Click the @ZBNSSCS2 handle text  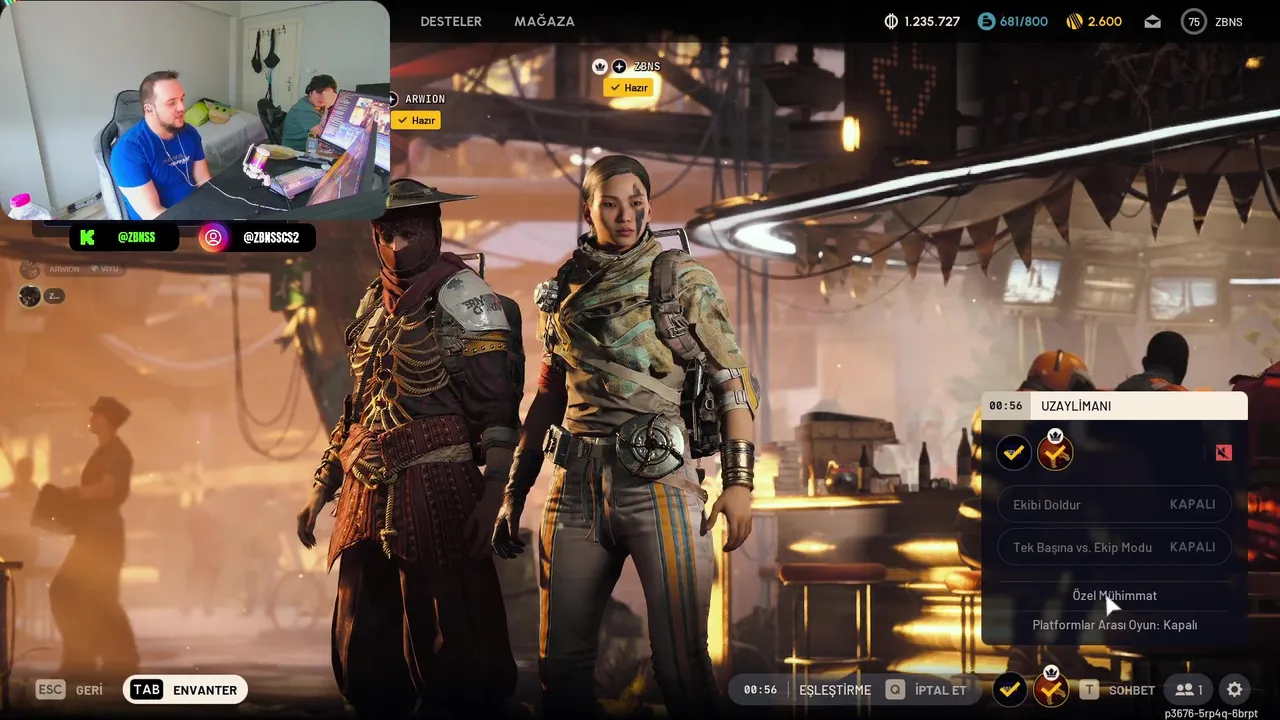[271, 237]
